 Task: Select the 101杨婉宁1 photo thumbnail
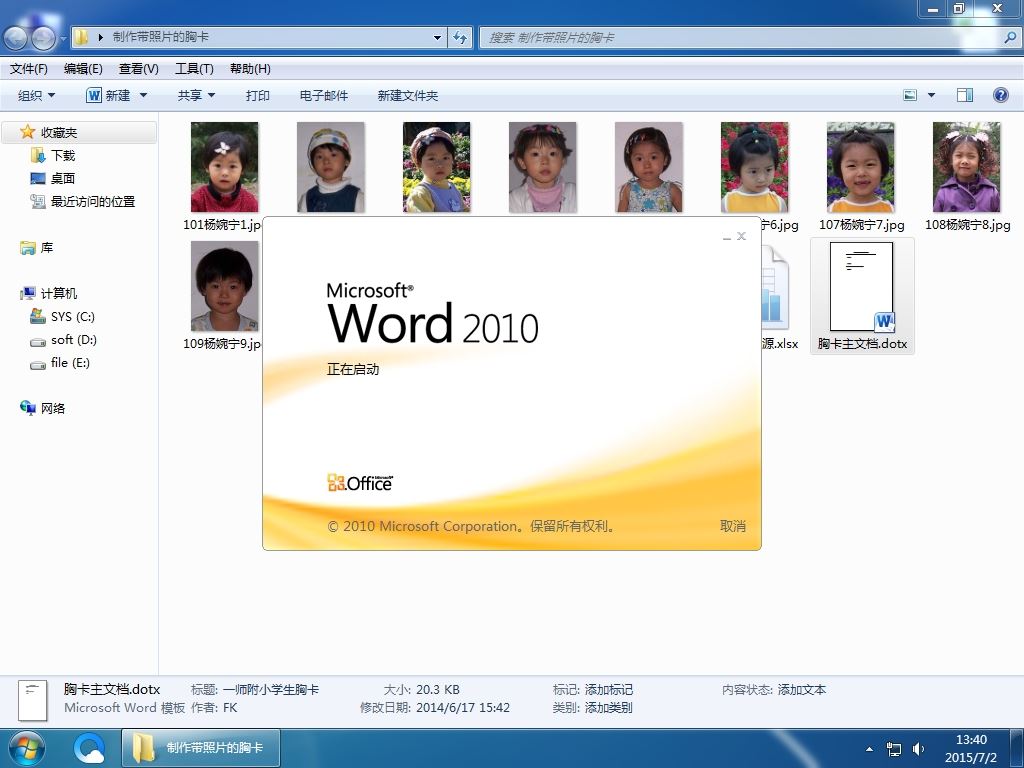[224, 167]
